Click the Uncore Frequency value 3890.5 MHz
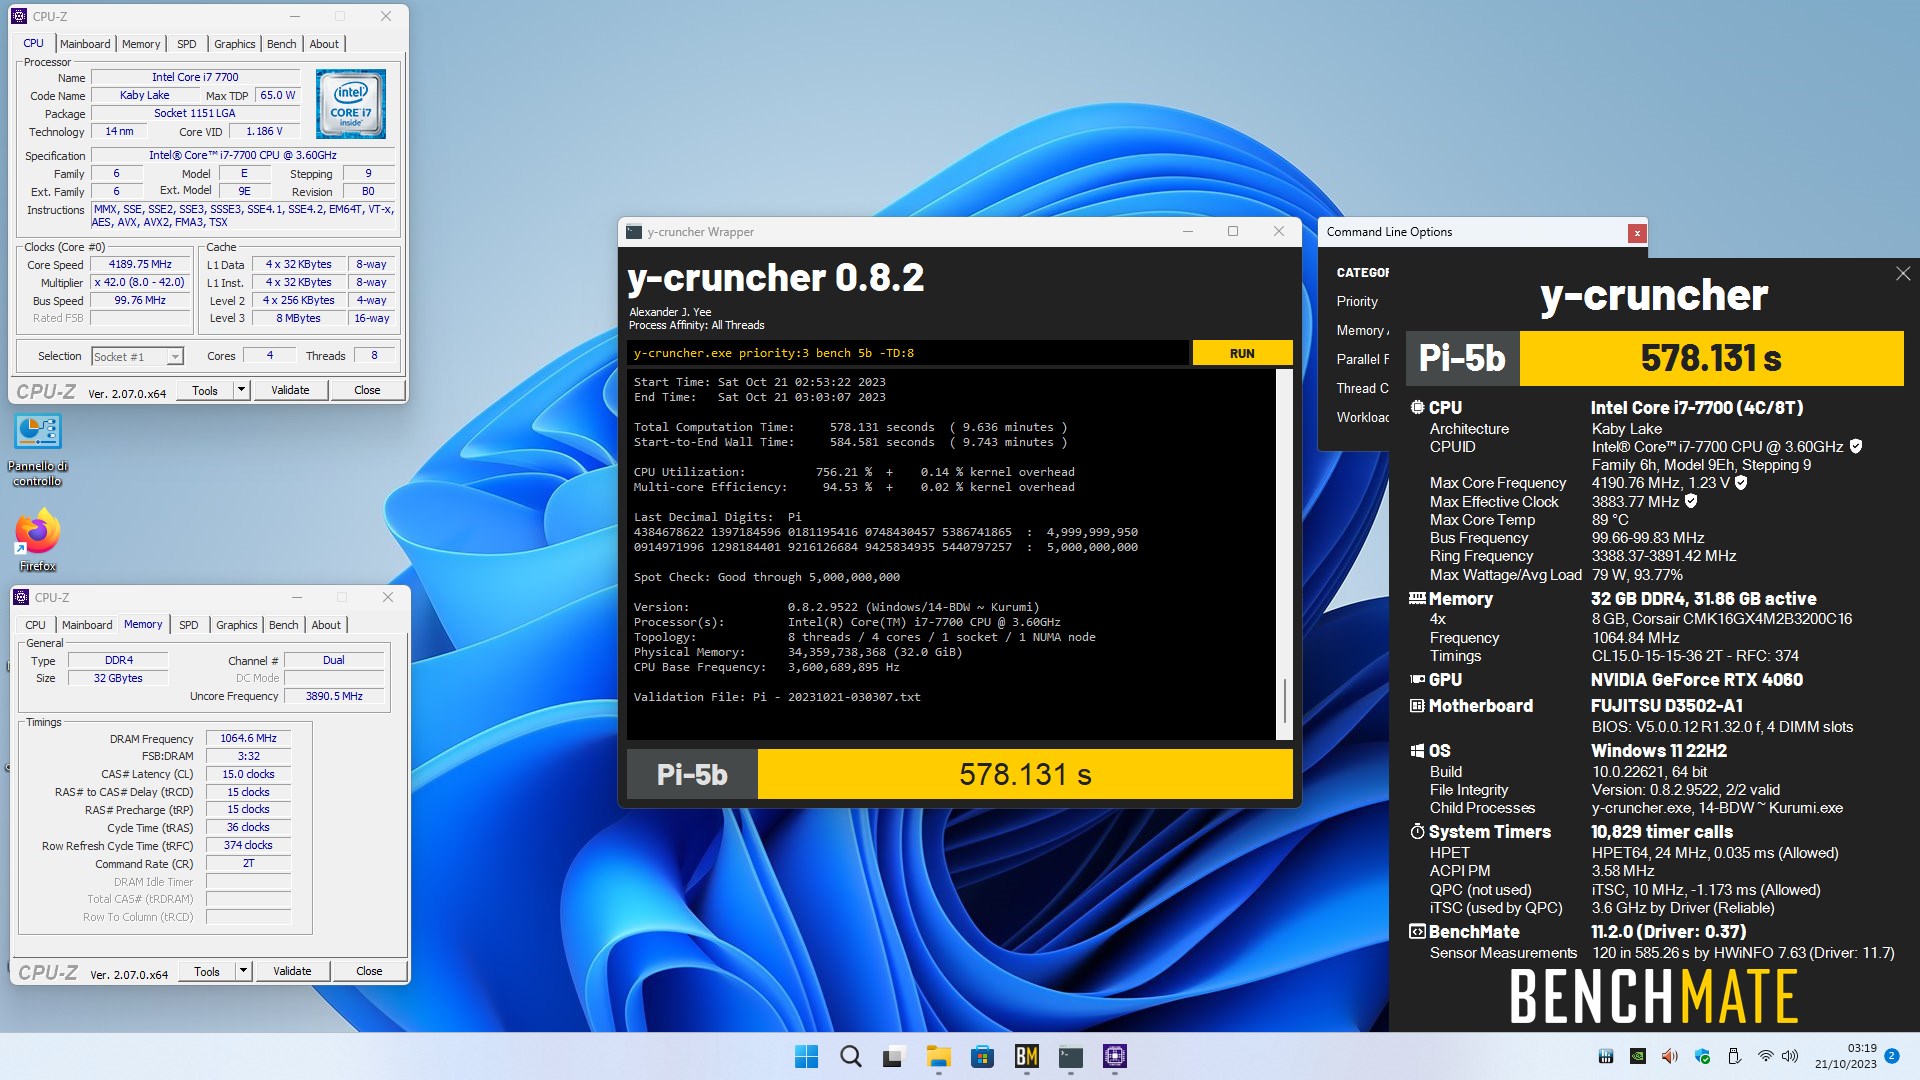 coord(334,696)
